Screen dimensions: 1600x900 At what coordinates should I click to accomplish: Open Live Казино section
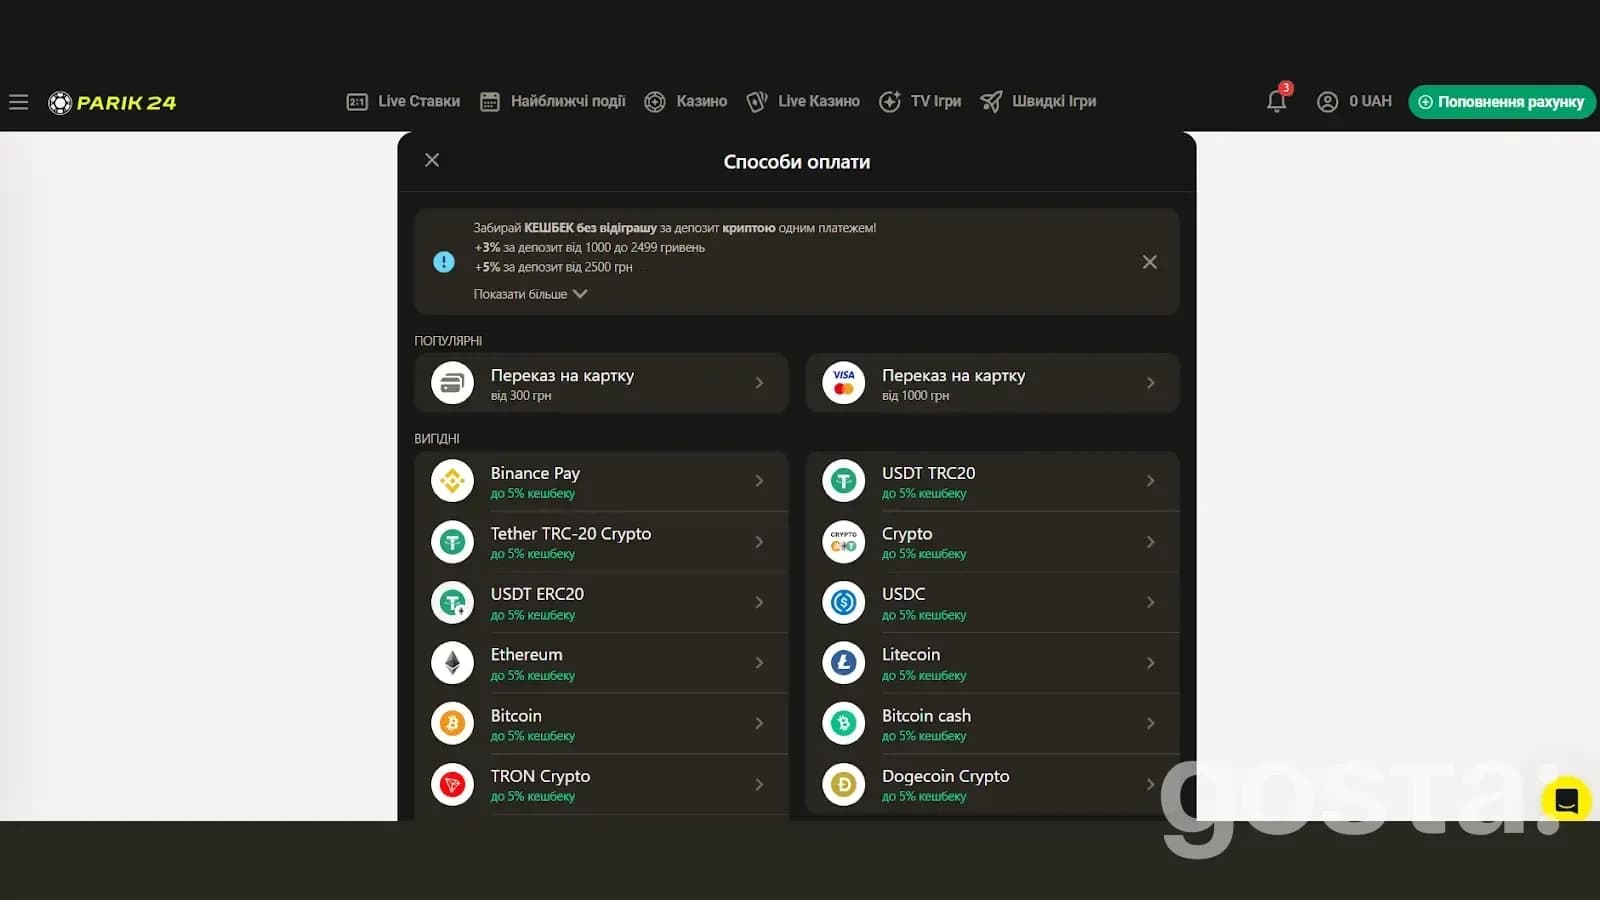tap(803, 101)
